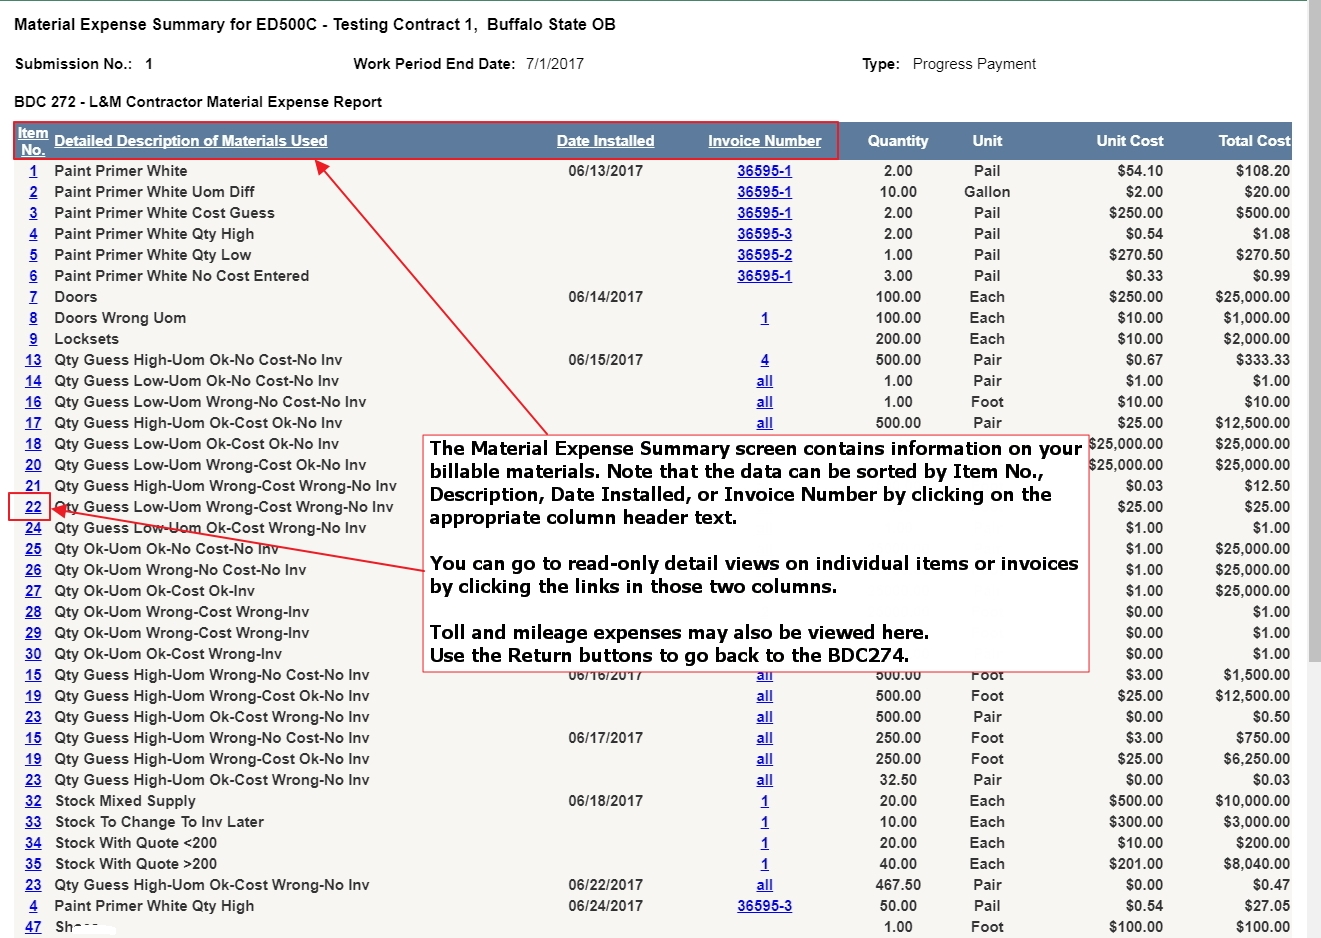Sort the table by Item No. header

pyautogui.click(x=33, y=141)
